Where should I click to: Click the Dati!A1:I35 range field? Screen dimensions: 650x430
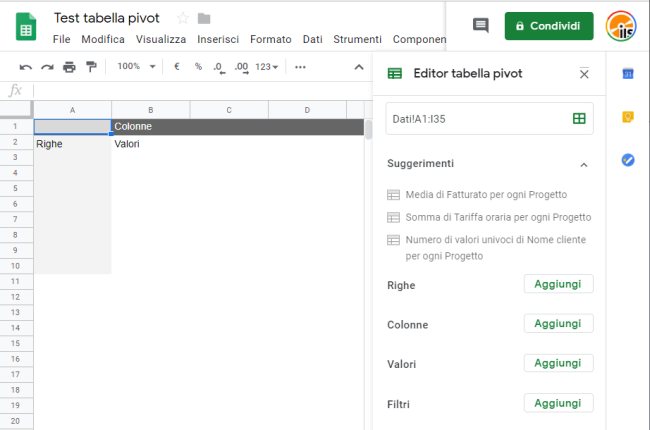490,119
